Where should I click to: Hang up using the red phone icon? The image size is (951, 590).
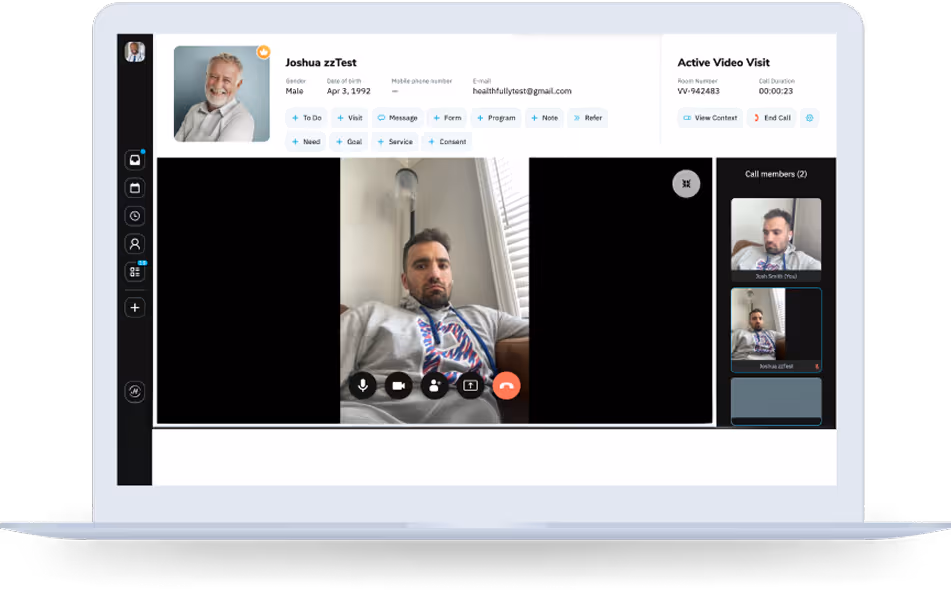pyautogui.click(x=506, y=385)
